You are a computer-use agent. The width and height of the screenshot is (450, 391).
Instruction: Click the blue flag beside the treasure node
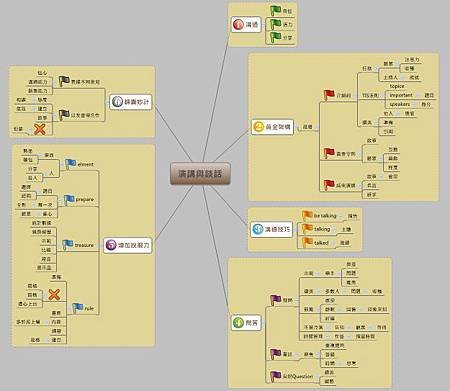(x=68, y=245)
